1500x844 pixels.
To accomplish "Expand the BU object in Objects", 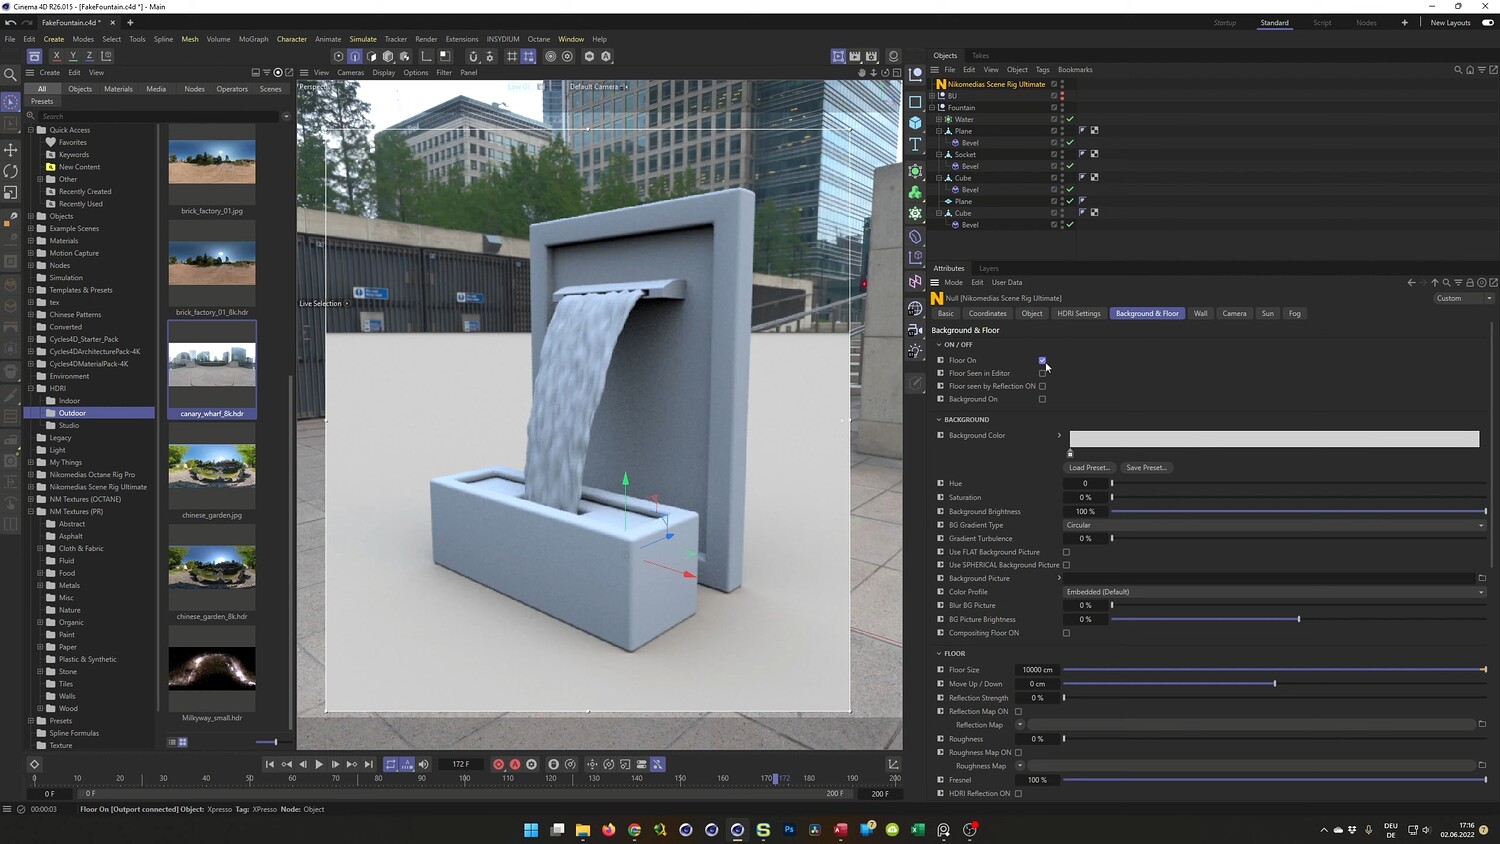I will [x=933, y=96].
